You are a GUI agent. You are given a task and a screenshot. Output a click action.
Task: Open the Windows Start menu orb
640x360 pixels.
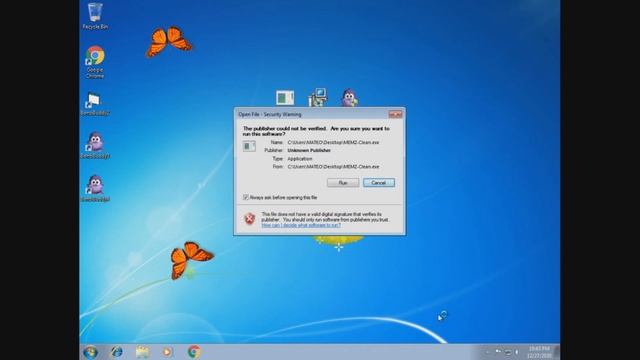[90, 352]
